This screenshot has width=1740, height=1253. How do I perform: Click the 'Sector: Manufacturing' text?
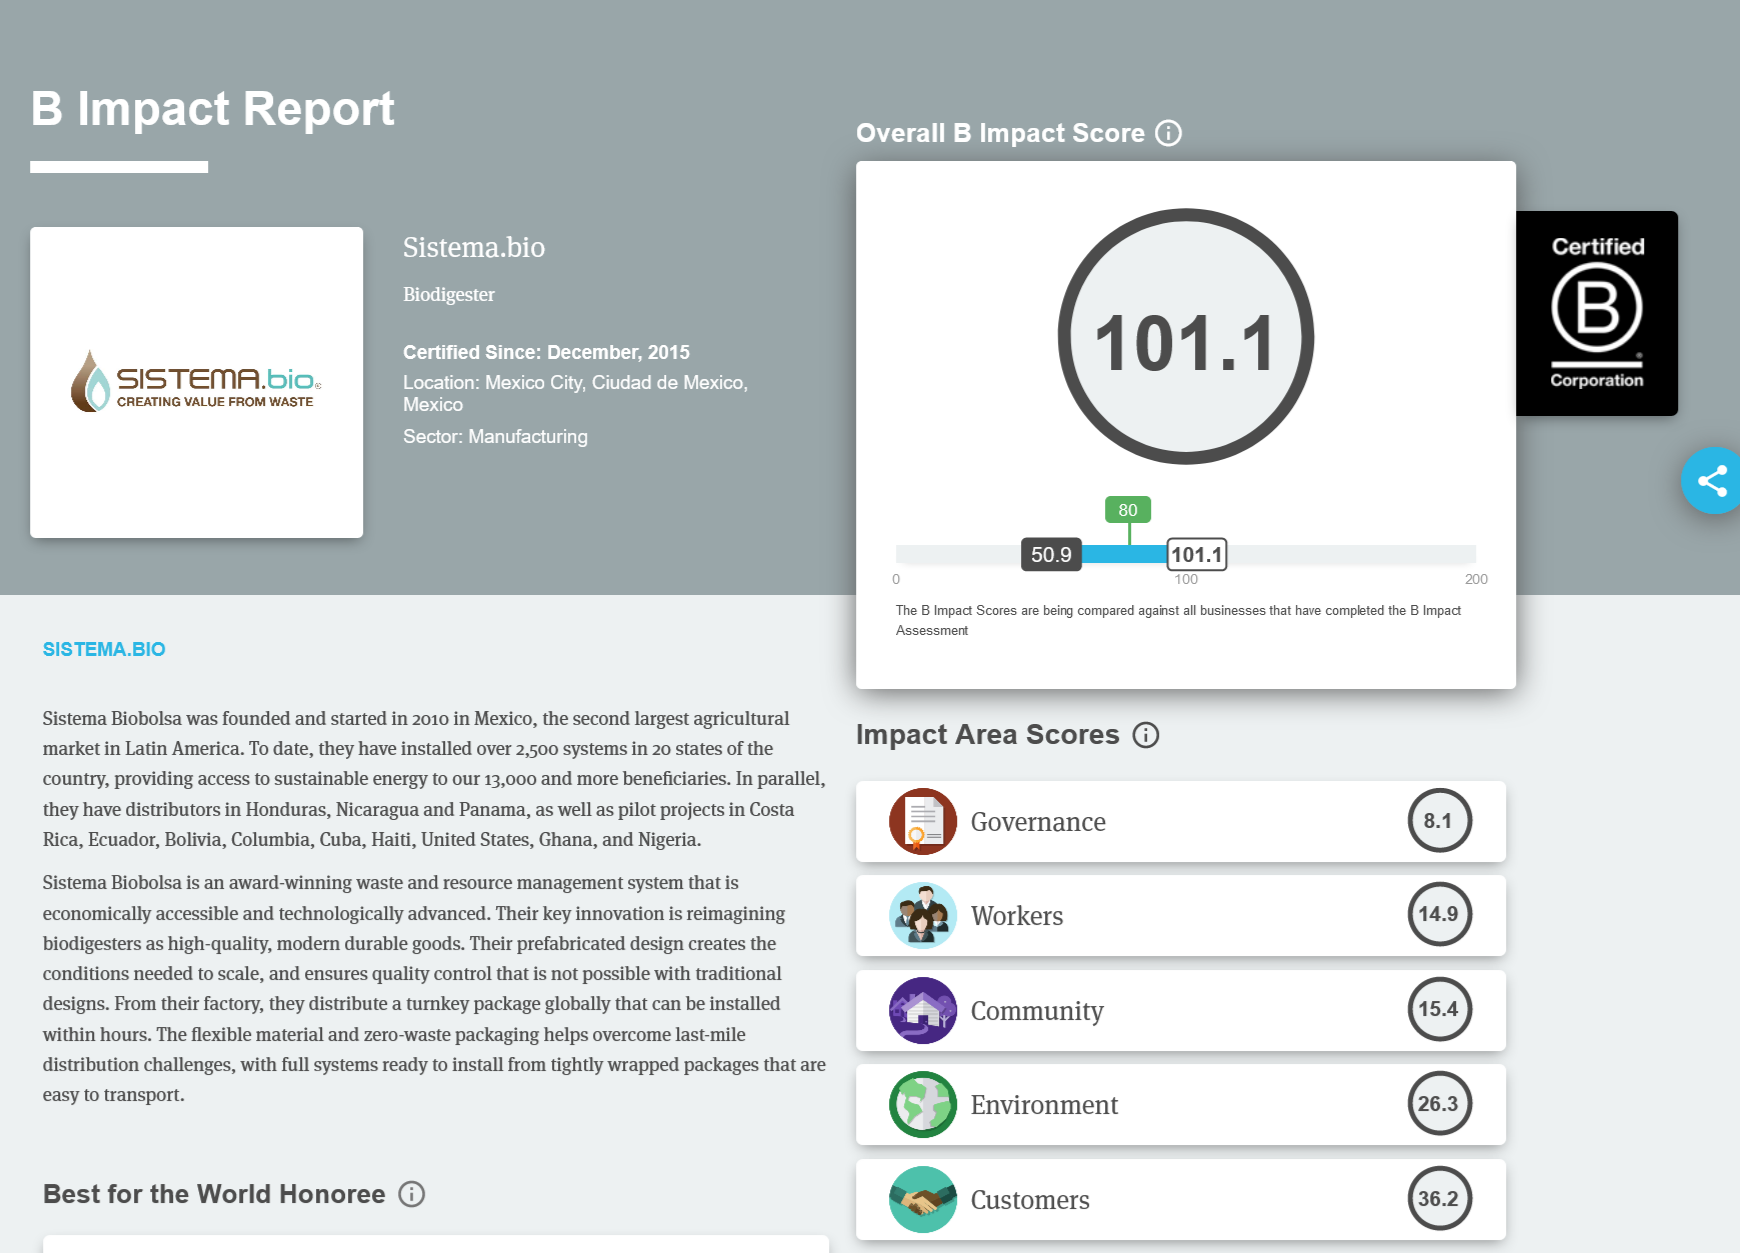495,437
